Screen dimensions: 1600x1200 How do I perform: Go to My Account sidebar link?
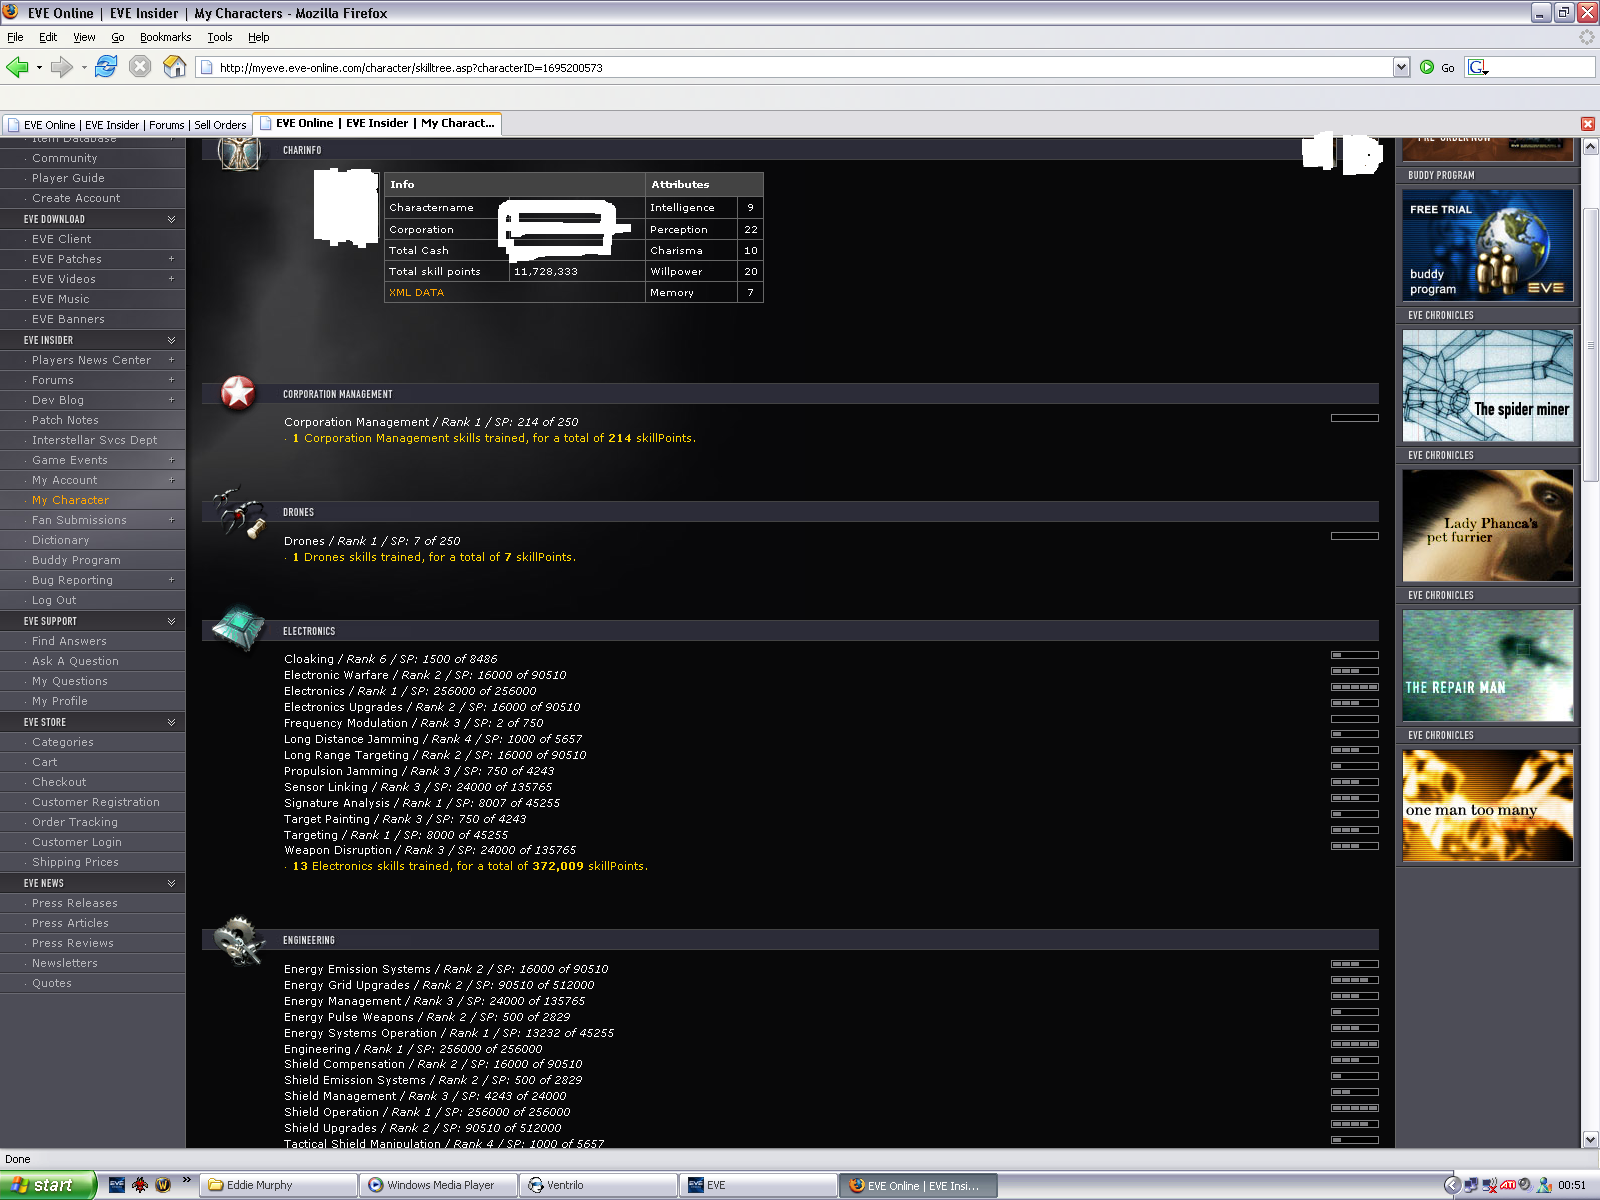click(64, 480)
